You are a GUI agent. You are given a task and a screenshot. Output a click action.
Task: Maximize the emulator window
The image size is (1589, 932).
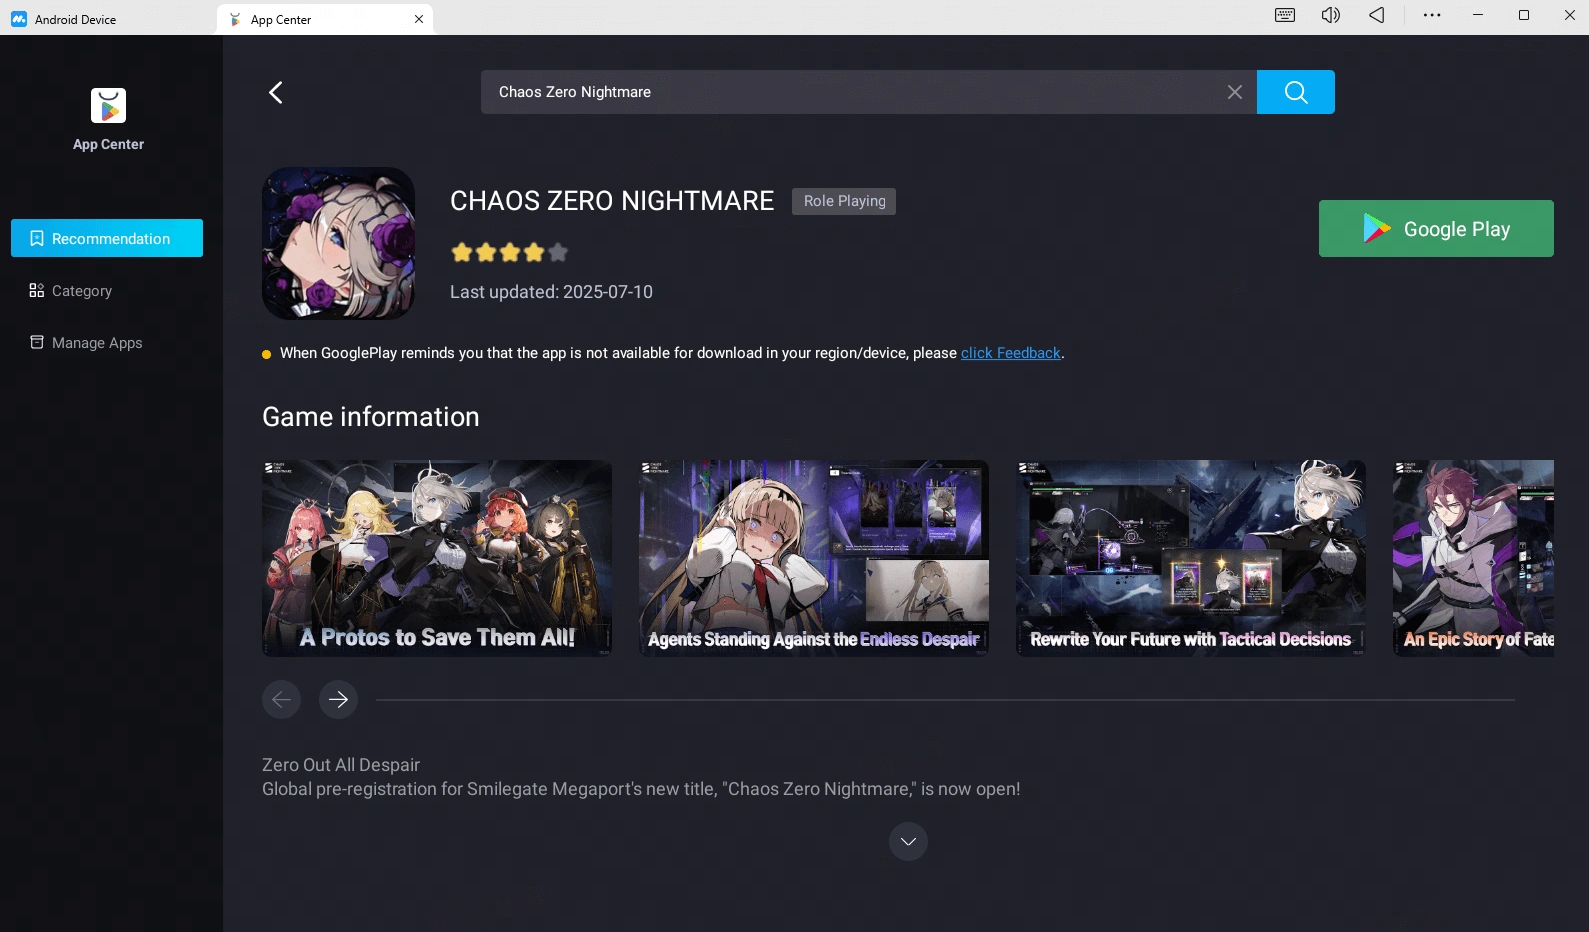coord(1524,15)
